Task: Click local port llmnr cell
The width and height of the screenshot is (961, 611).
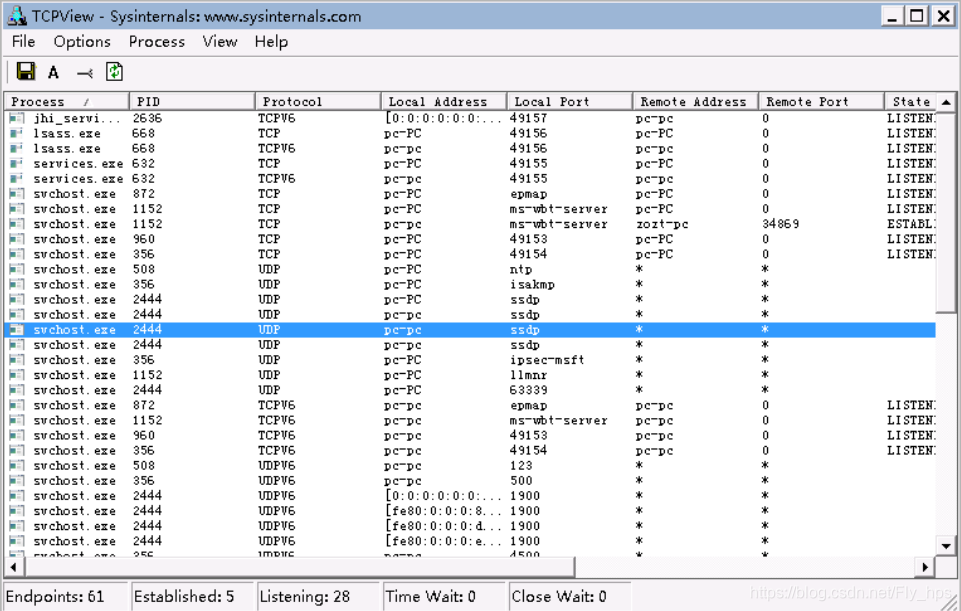Action: [x=528, y=375]
